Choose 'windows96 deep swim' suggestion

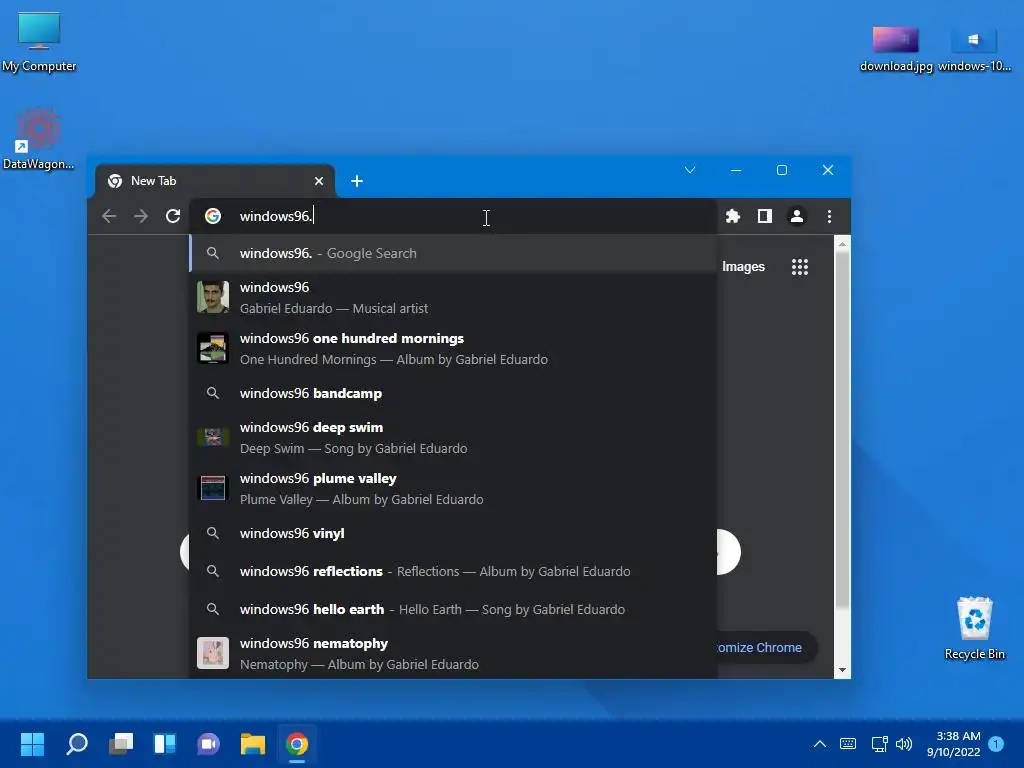click(453, 438)
